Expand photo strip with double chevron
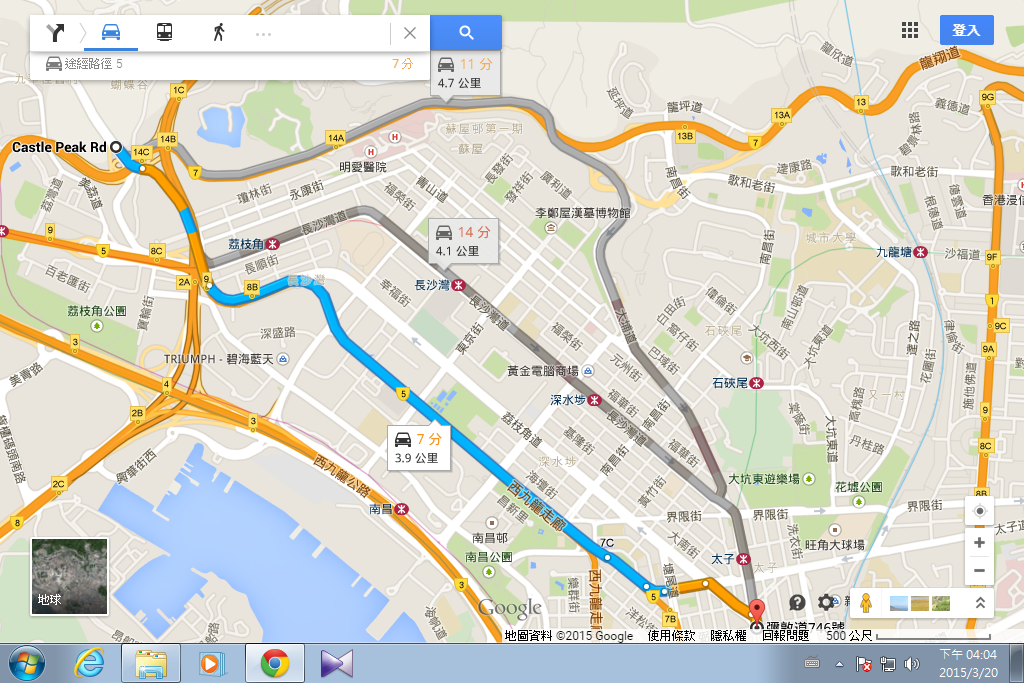Screen dimensions: 1024x683 (x=980, y=603)
